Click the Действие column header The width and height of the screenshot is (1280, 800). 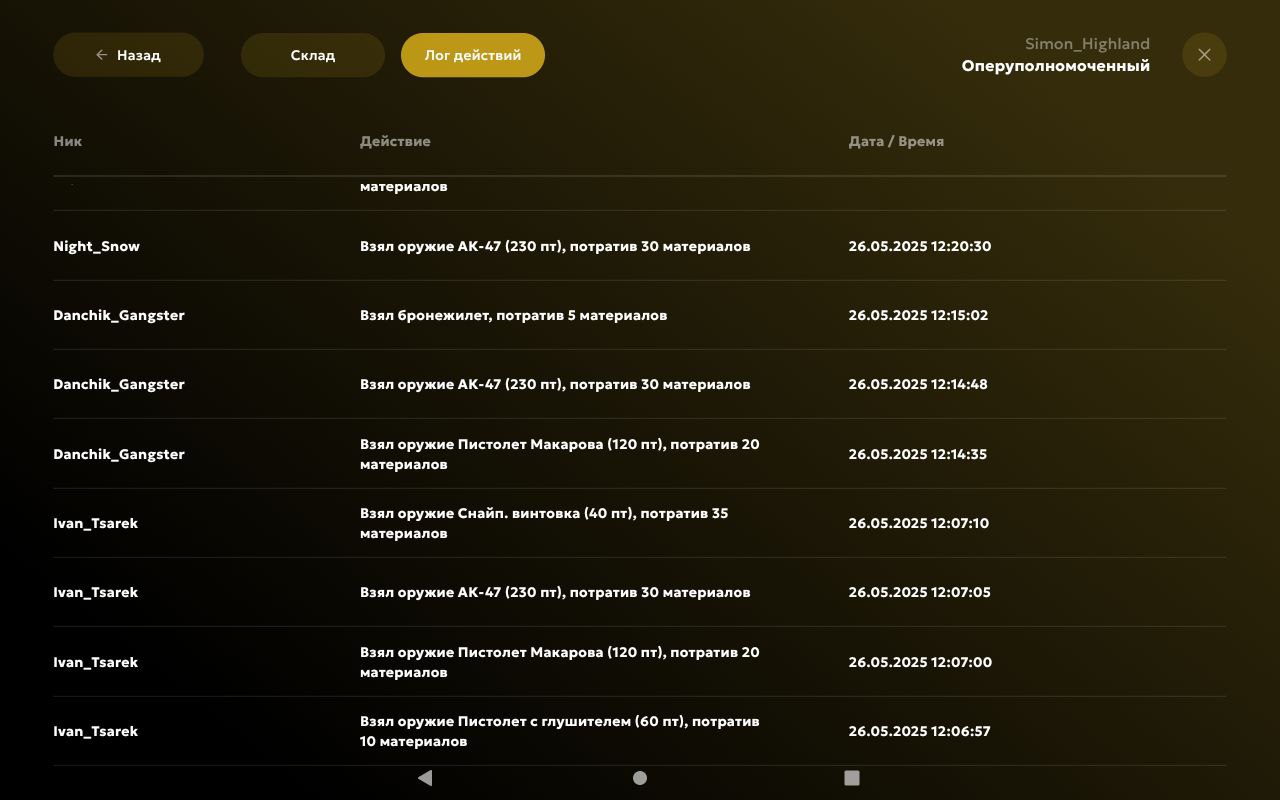pyautogui.click(x=395, y=141)
